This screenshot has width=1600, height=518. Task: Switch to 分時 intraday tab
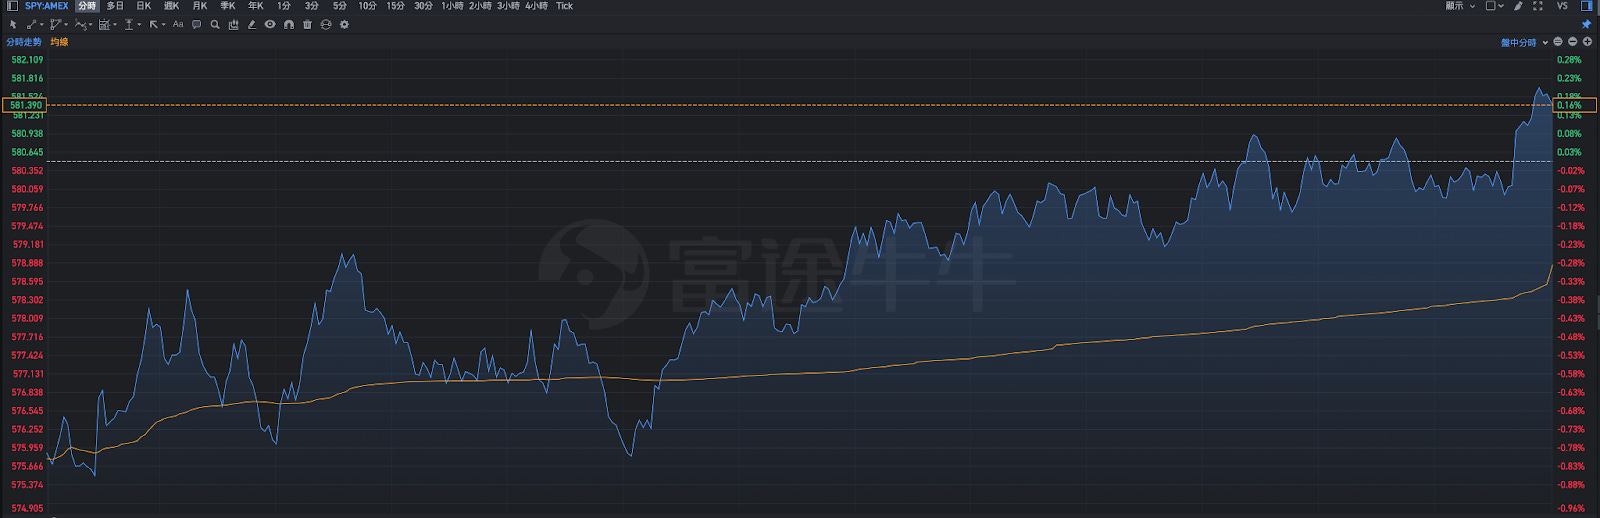pyautogui.click(x=87, y=6)
